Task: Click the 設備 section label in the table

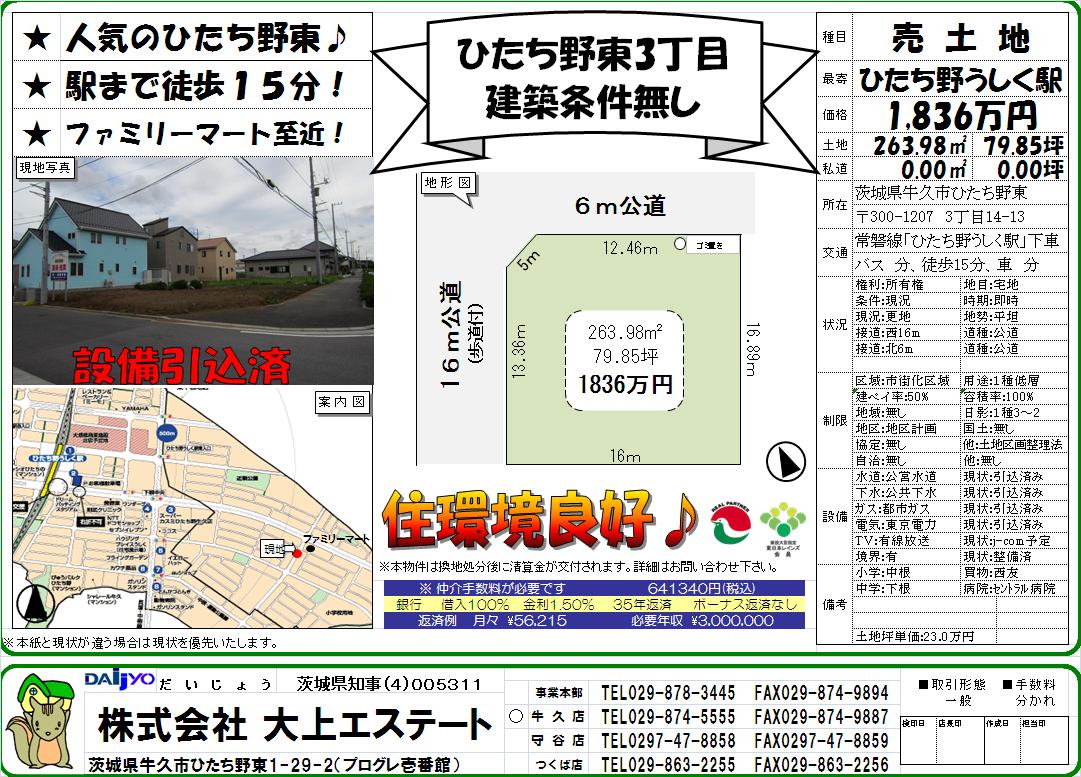Action: [x=834, y=516]
